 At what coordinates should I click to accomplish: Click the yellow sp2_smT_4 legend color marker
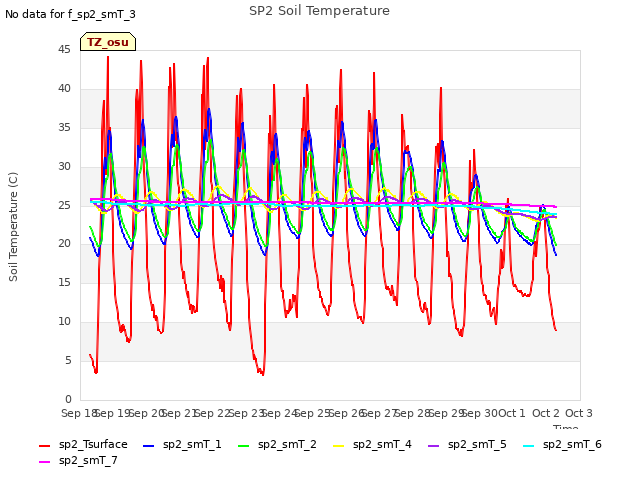click(x=339, y=446)
